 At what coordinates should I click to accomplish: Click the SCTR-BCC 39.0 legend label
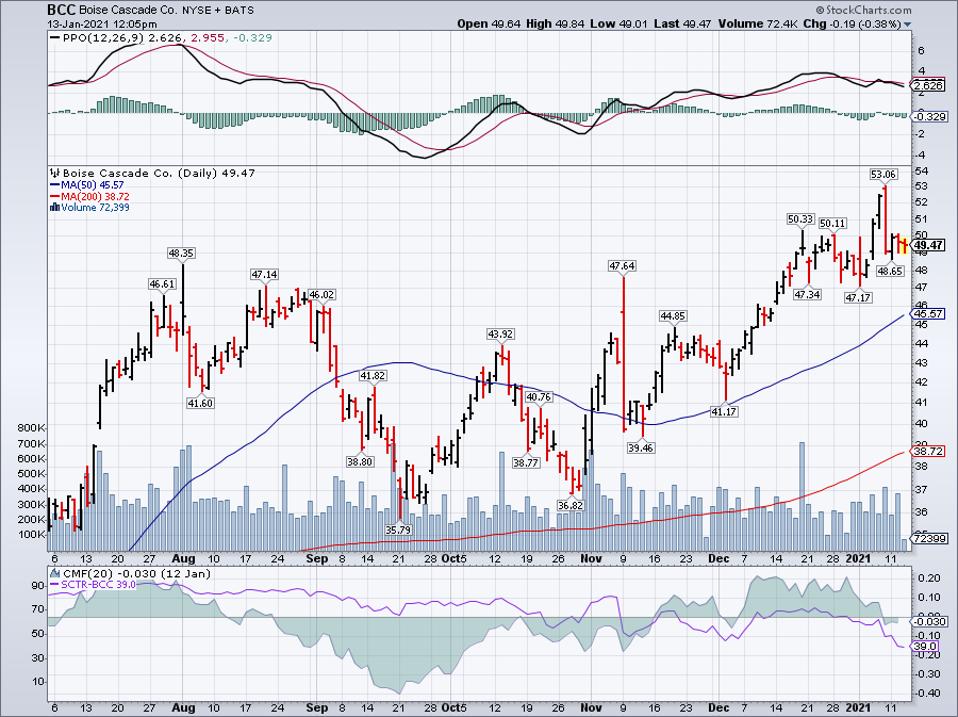point(92,584)
